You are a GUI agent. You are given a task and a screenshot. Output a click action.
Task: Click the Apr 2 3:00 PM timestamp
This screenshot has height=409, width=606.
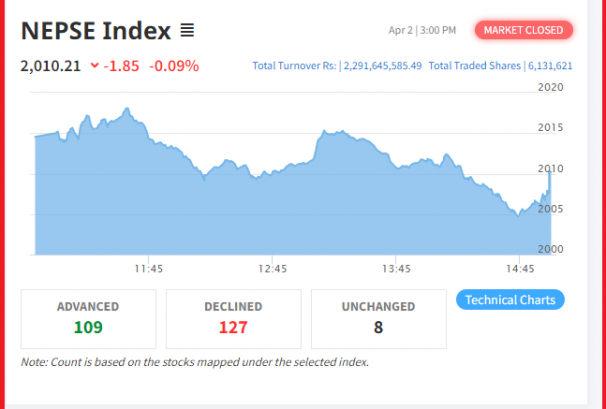[422, 30]
